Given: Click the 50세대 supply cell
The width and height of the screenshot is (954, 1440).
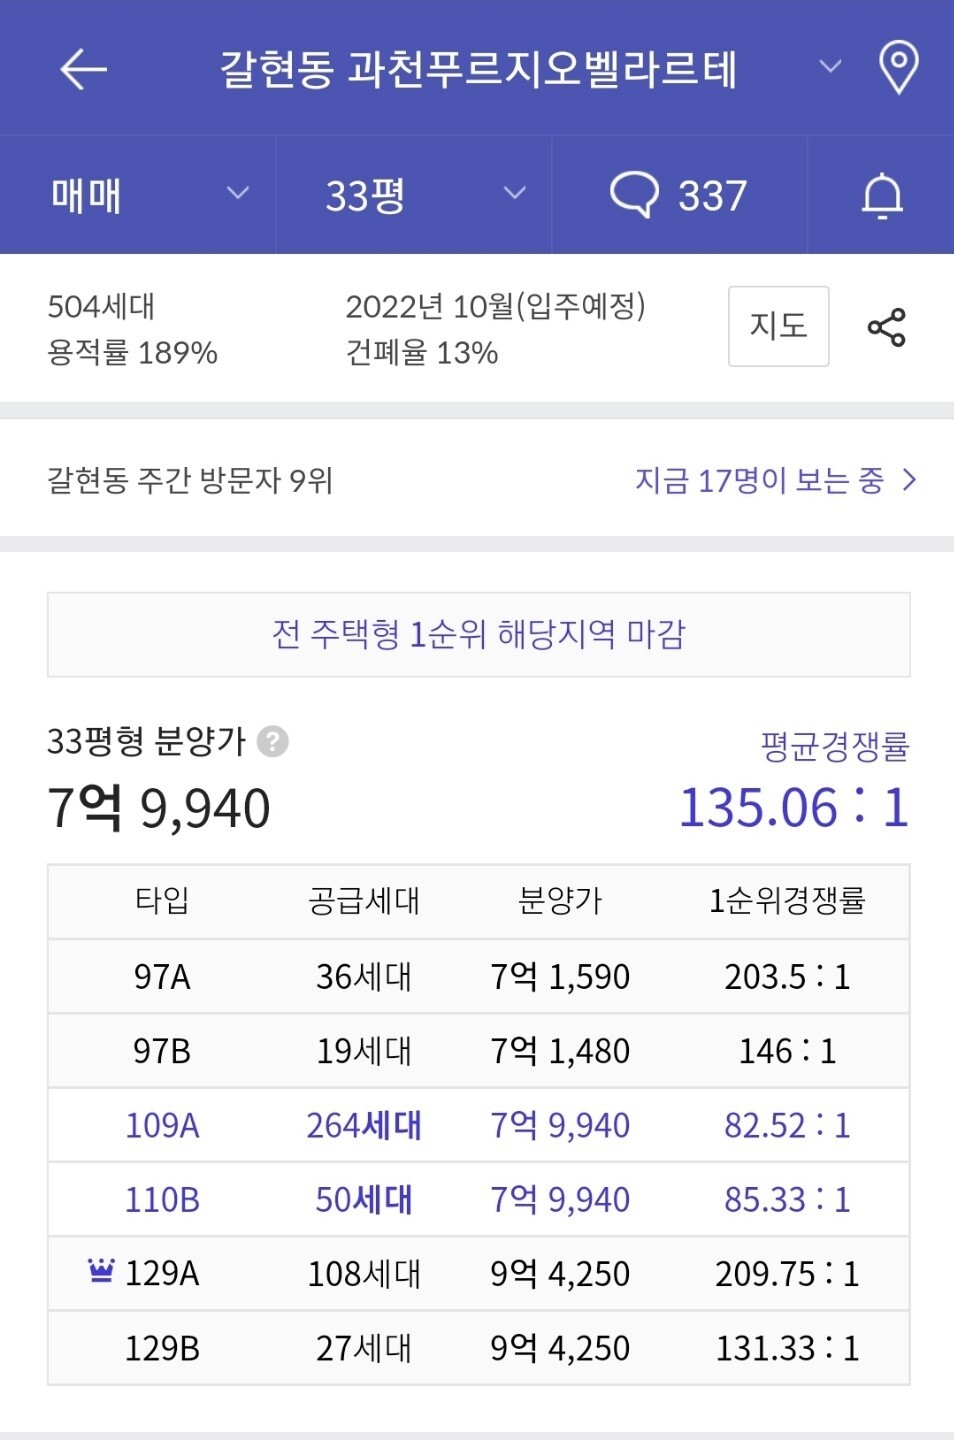Looking at the screenshot, I should (364, 1199).
